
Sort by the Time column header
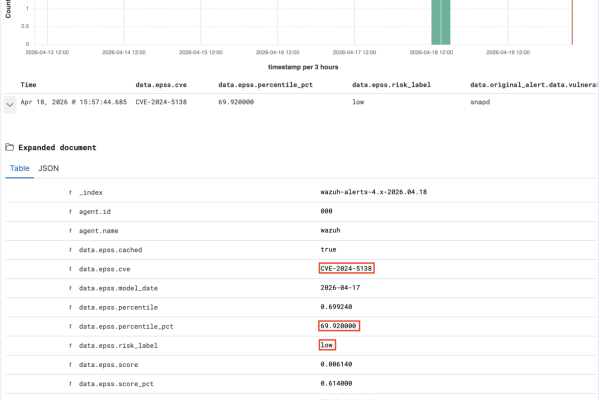point(28,85)
